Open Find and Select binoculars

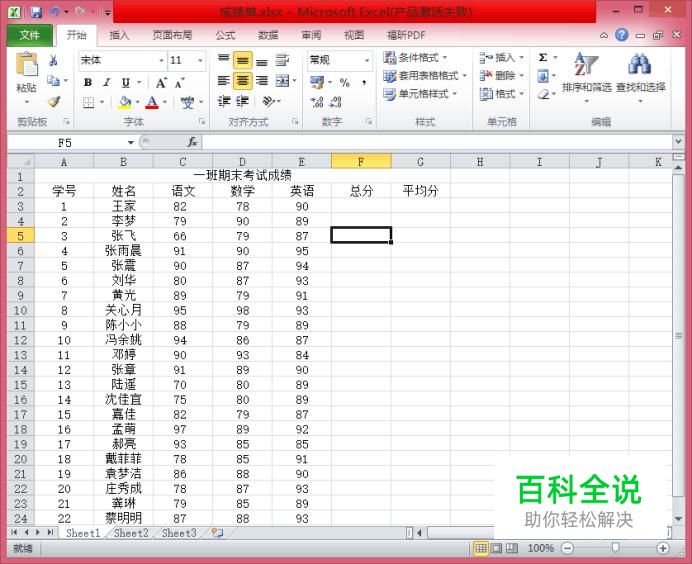click(x=639, y=64)
